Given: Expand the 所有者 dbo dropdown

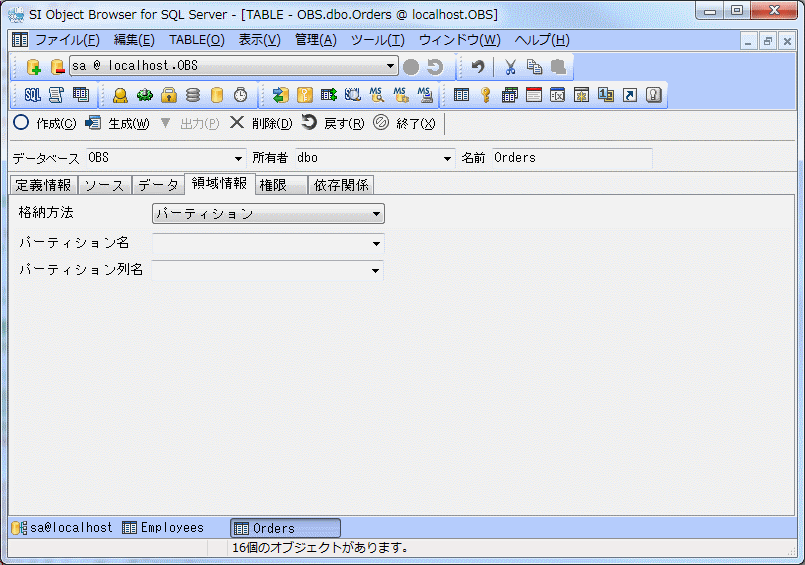Looking at the screenshot, I should [x=447, y=158].
